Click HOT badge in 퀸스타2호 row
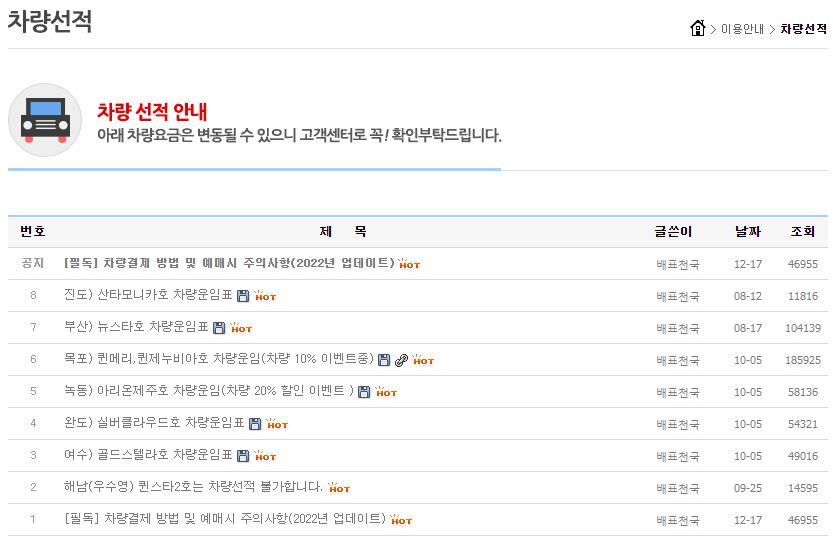This screenshot has height=542, width=833. click(x=339, y=487)
